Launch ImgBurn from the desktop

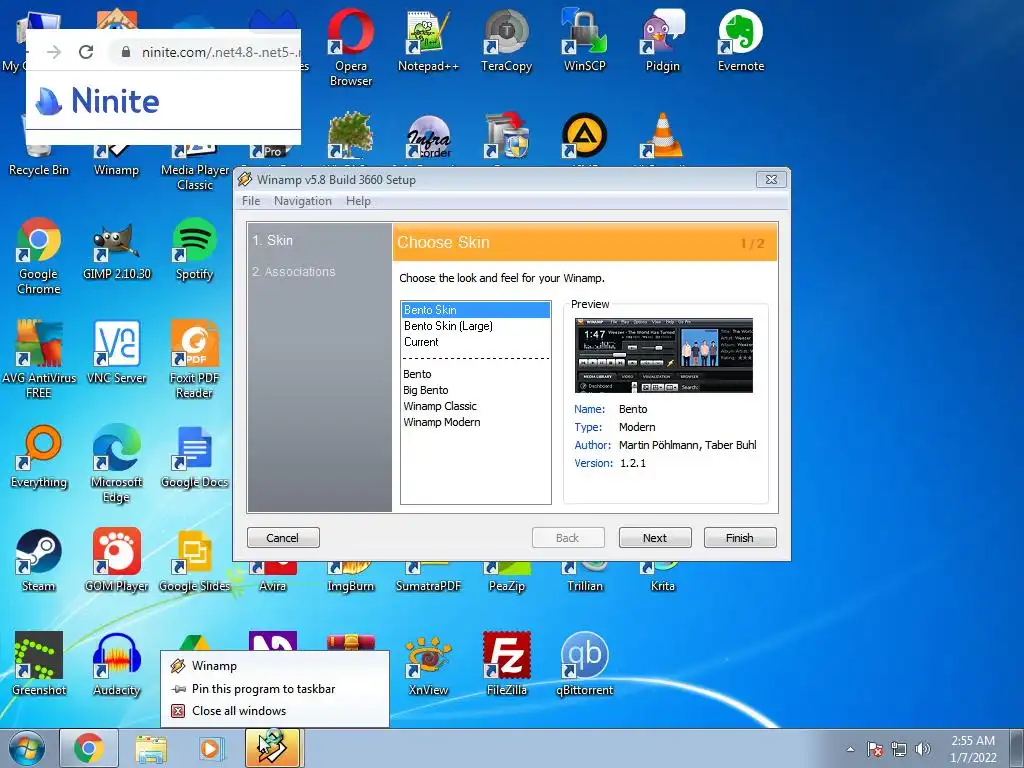(x=351, y=579)
